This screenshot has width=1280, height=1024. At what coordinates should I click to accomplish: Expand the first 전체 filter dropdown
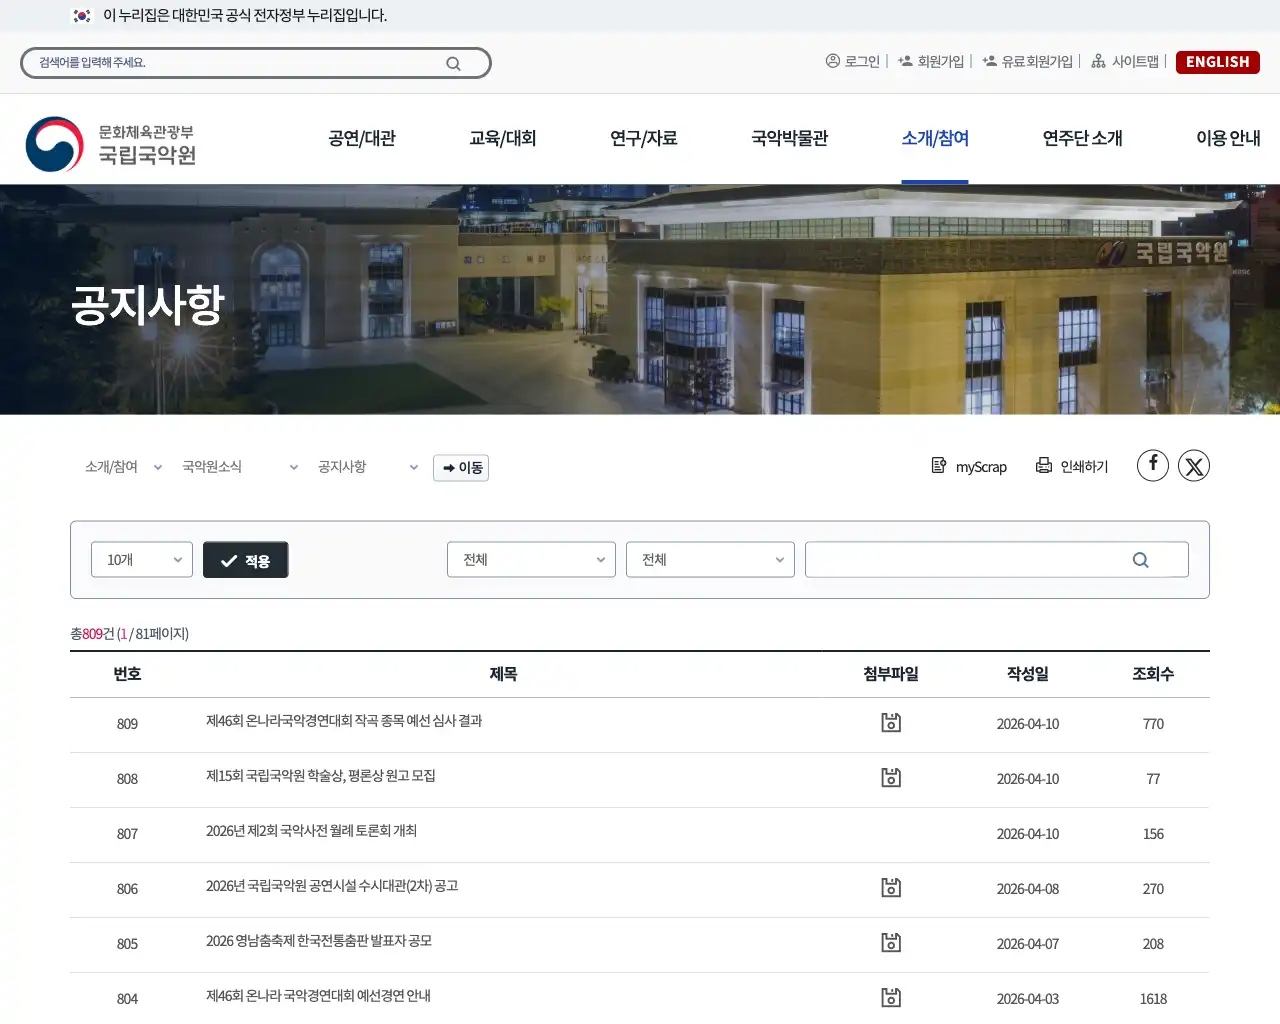point(531,559)
